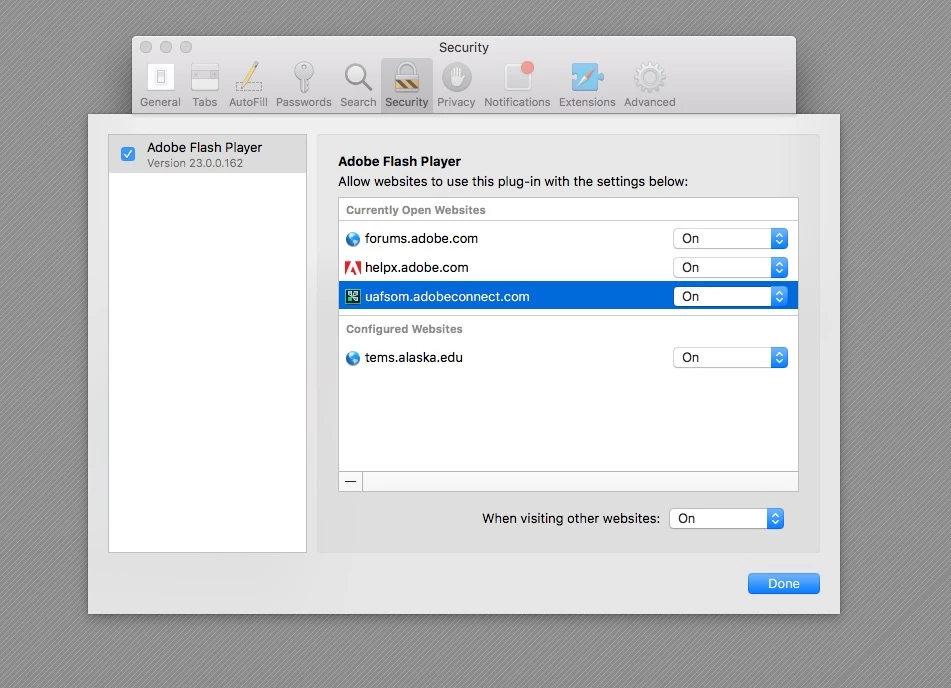
Task: Click the AutoFill tab label
Action: click(248, 102)
